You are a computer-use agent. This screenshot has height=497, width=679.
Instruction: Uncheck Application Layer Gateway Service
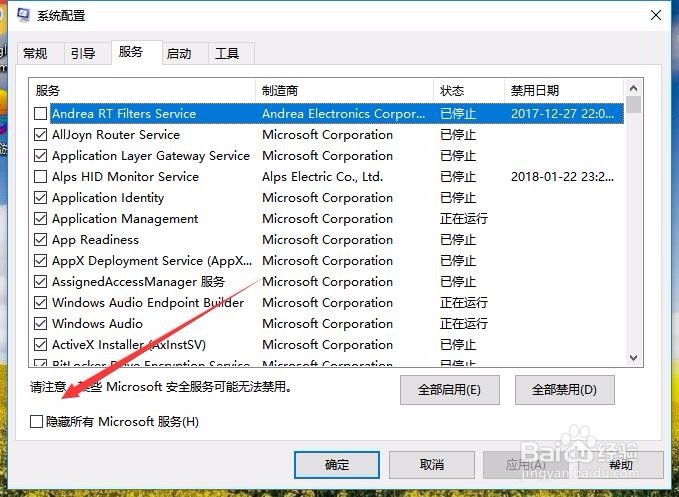[40, 155]
